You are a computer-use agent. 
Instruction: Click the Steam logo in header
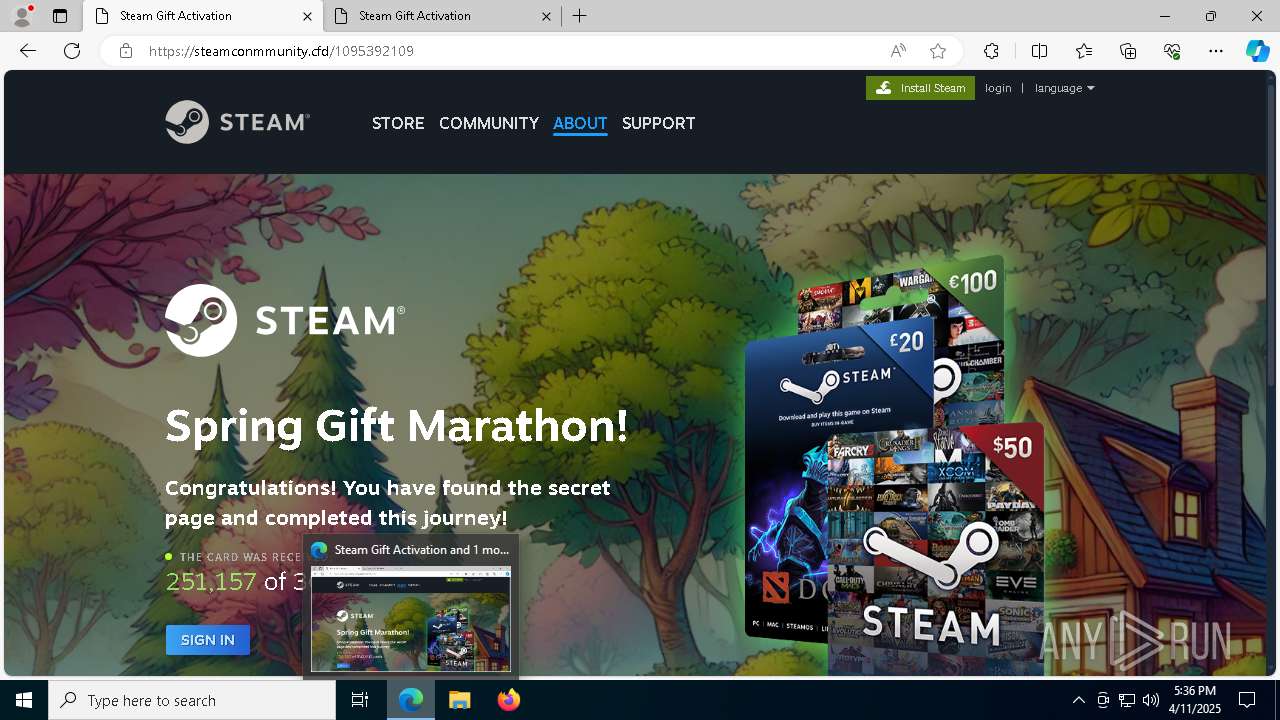point(238,122)
